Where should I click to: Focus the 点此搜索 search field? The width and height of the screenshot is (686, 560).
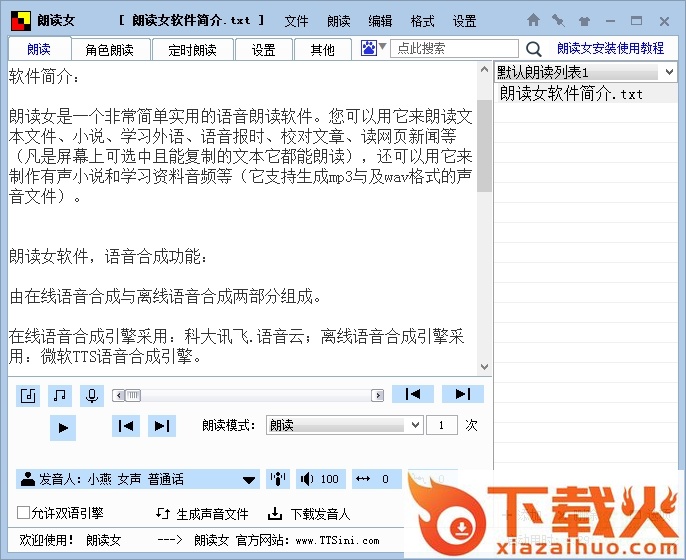coord(454,48)
